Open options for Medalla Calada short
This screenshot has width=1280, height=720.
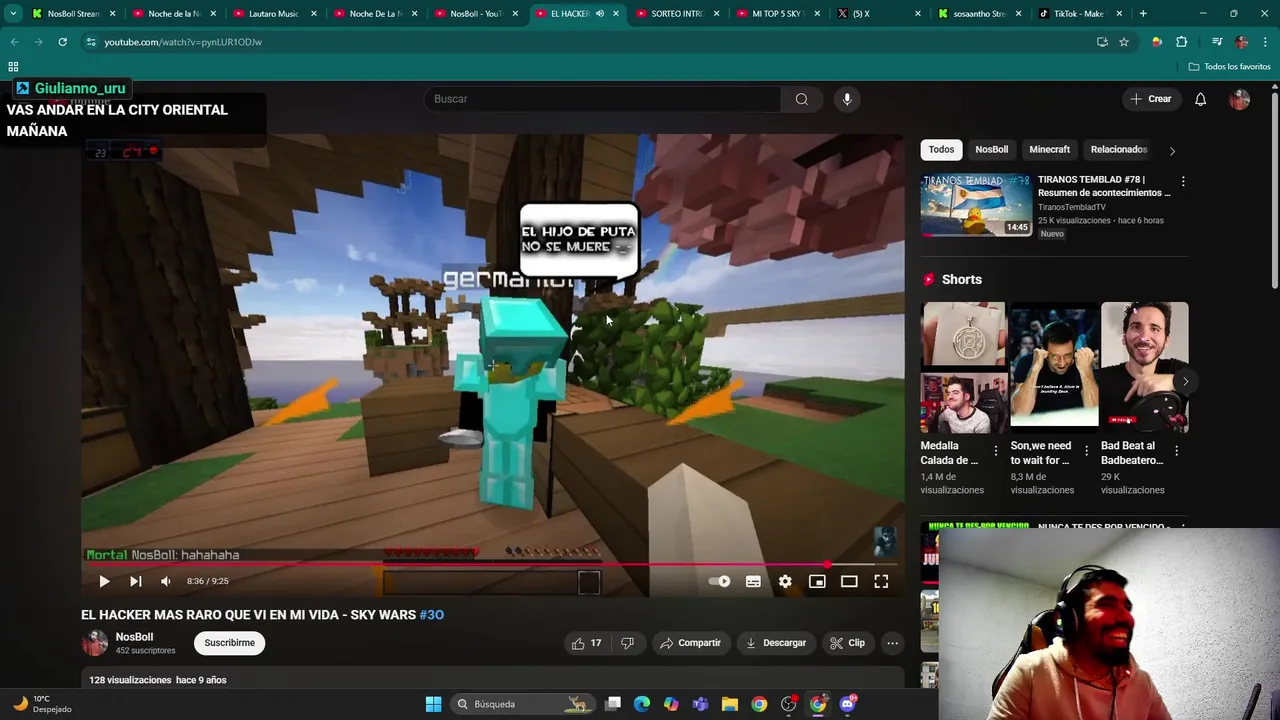click(x=996, y=451)
